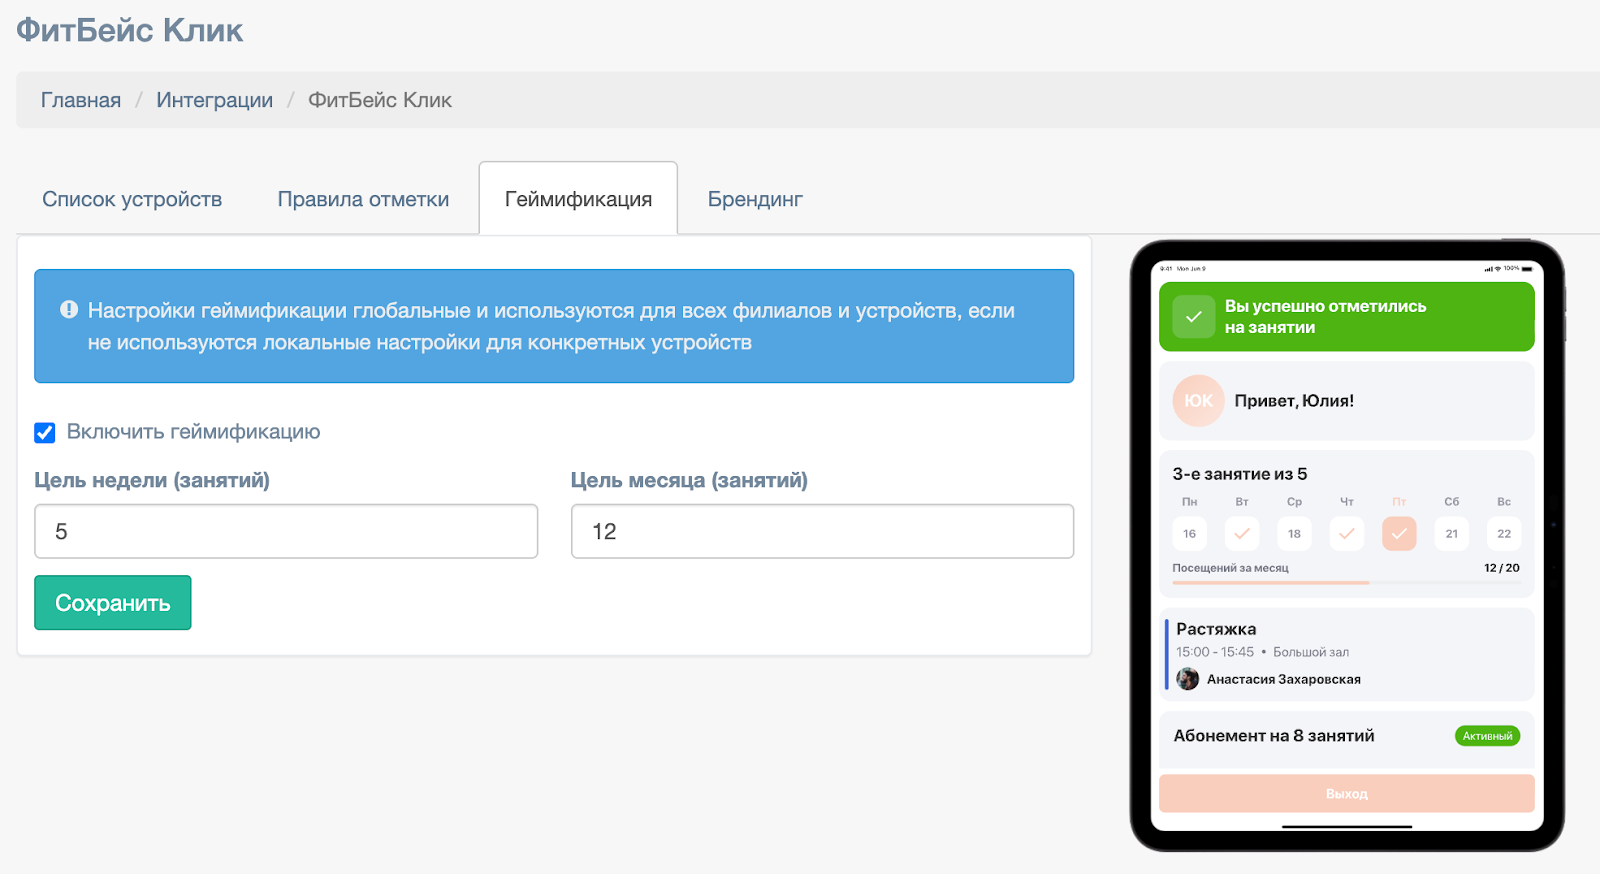Click the Вы успешно отметились banner text

click(1325, 316)
